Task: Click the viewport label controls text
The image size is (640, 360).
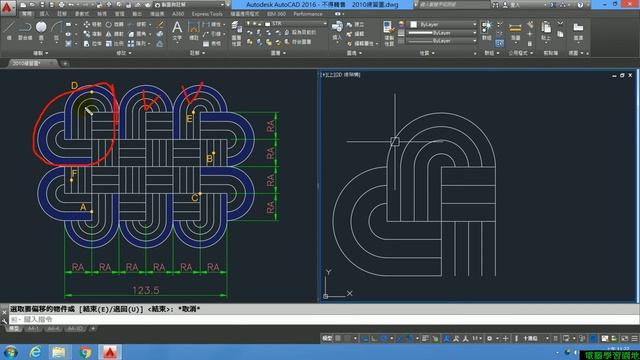Action: [340, 75]
